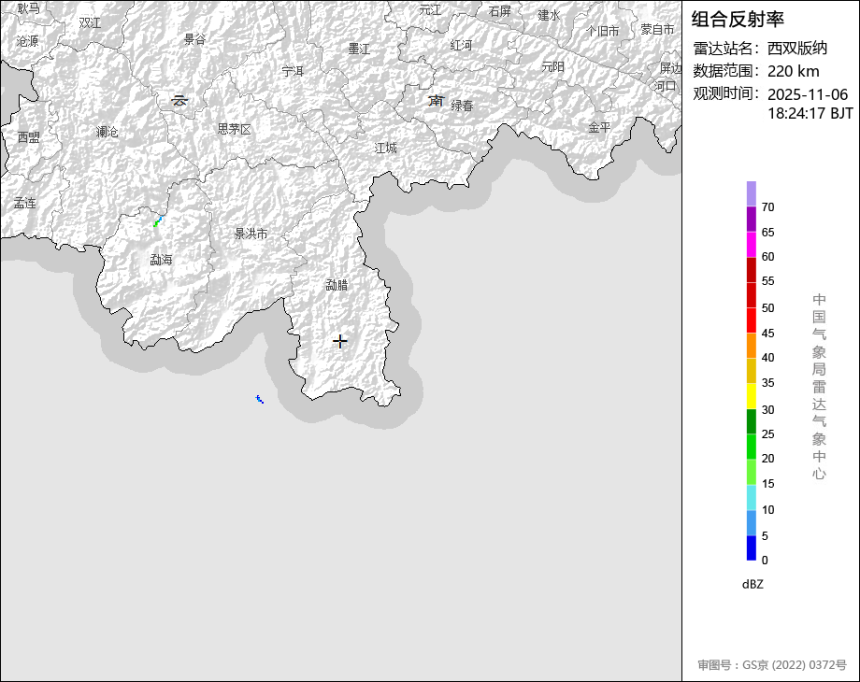Select the orange 40–45 dBZ legend segment
Screen dimensions: 860x682
coord(751,346)
